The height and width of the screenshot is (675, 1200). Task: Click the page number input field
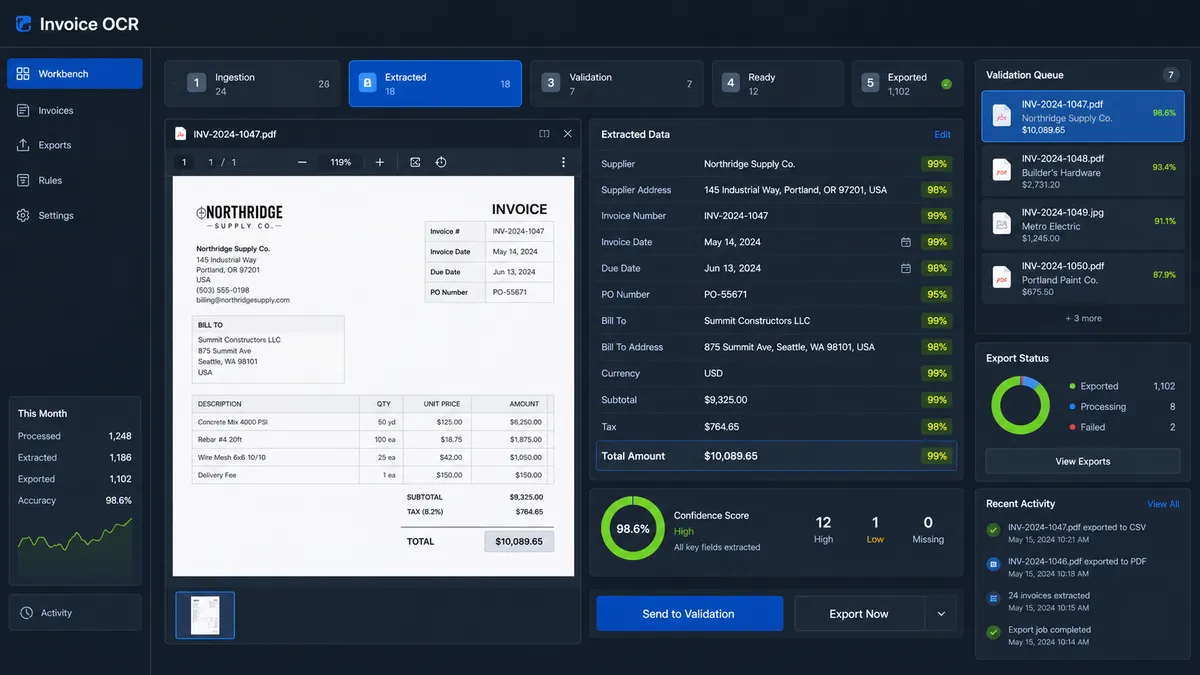[x=183, y=162]
